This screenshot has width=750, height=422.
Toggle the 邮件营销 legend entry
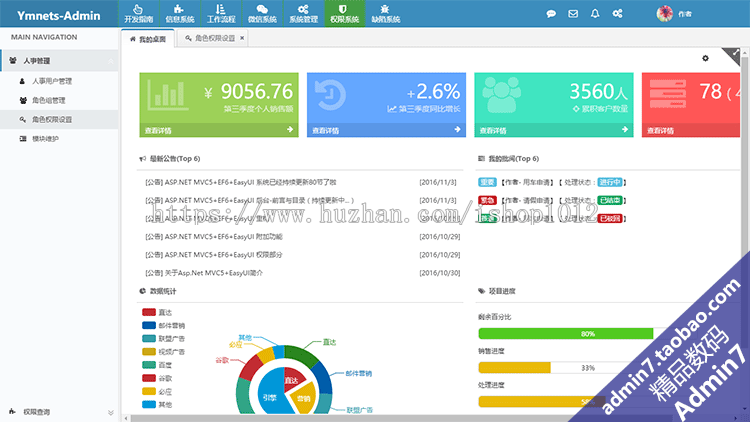(x=164, y=326)
